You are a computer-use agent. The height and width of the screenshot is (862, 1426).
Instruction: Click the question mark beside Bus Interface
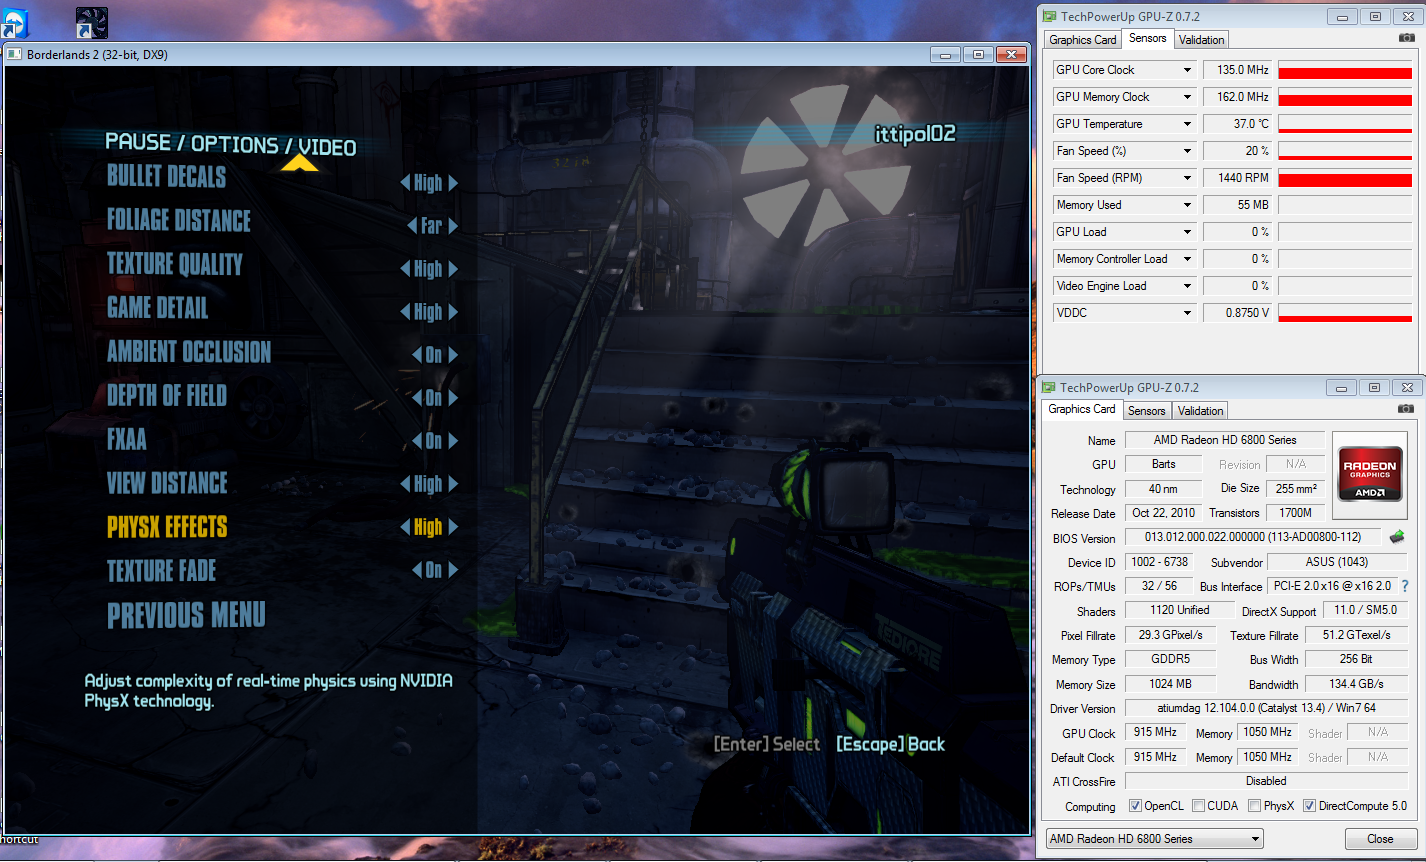1405,586
